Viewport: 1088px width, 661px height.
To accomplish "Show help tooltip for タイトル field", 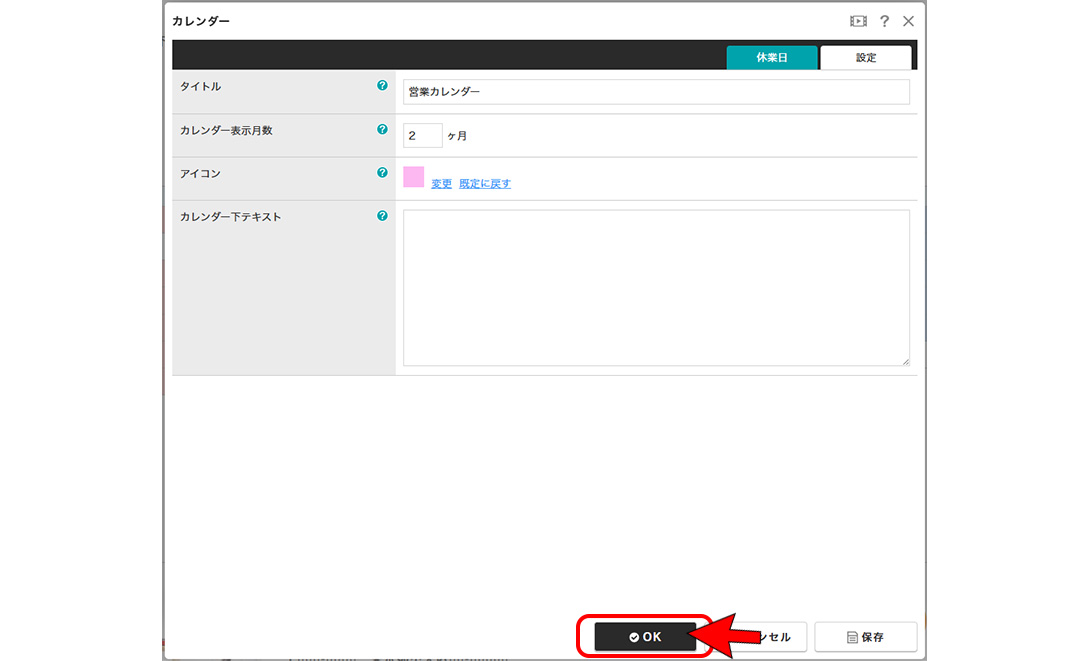I will point(382,86).
